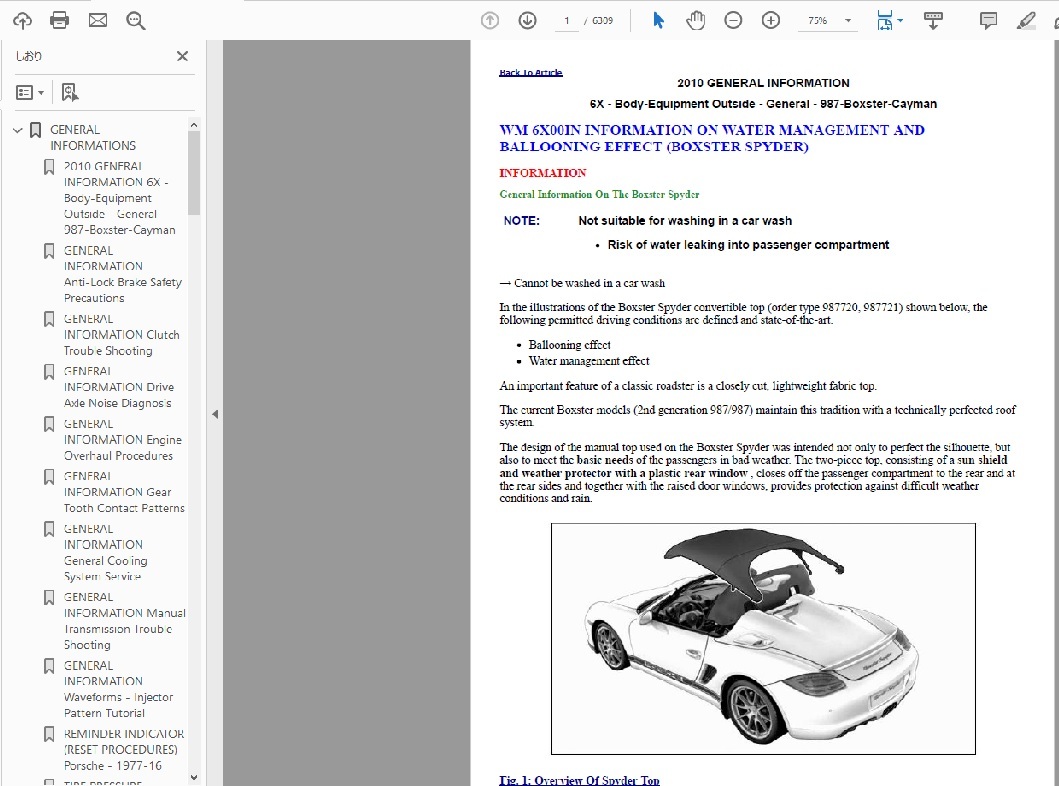Click bookmark icon beside Gear Tooth Contact

49,477
